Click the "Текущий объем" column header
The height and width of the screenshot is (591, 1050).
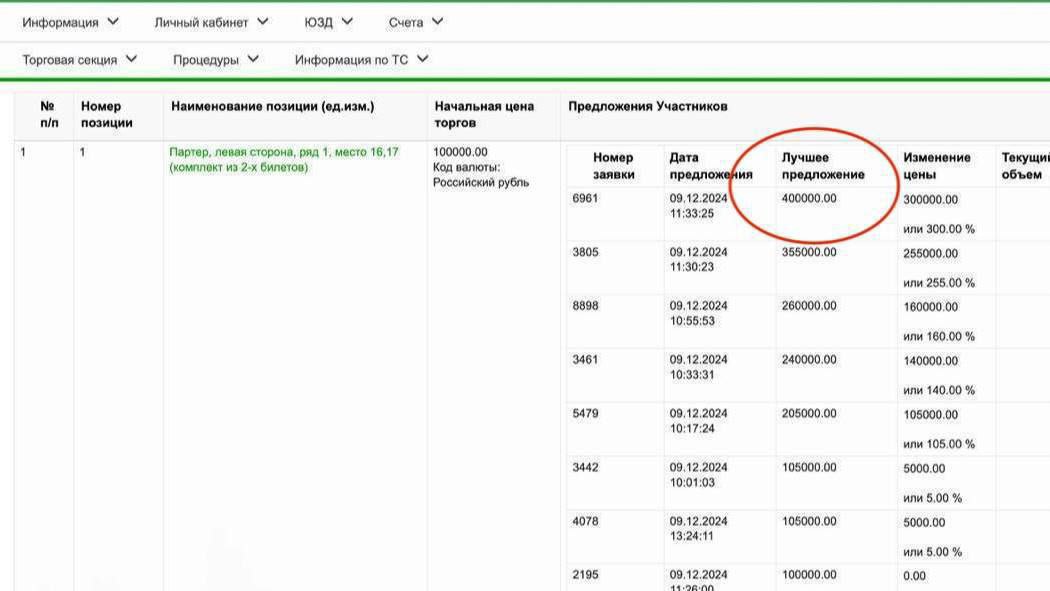tap(1025, 166)
